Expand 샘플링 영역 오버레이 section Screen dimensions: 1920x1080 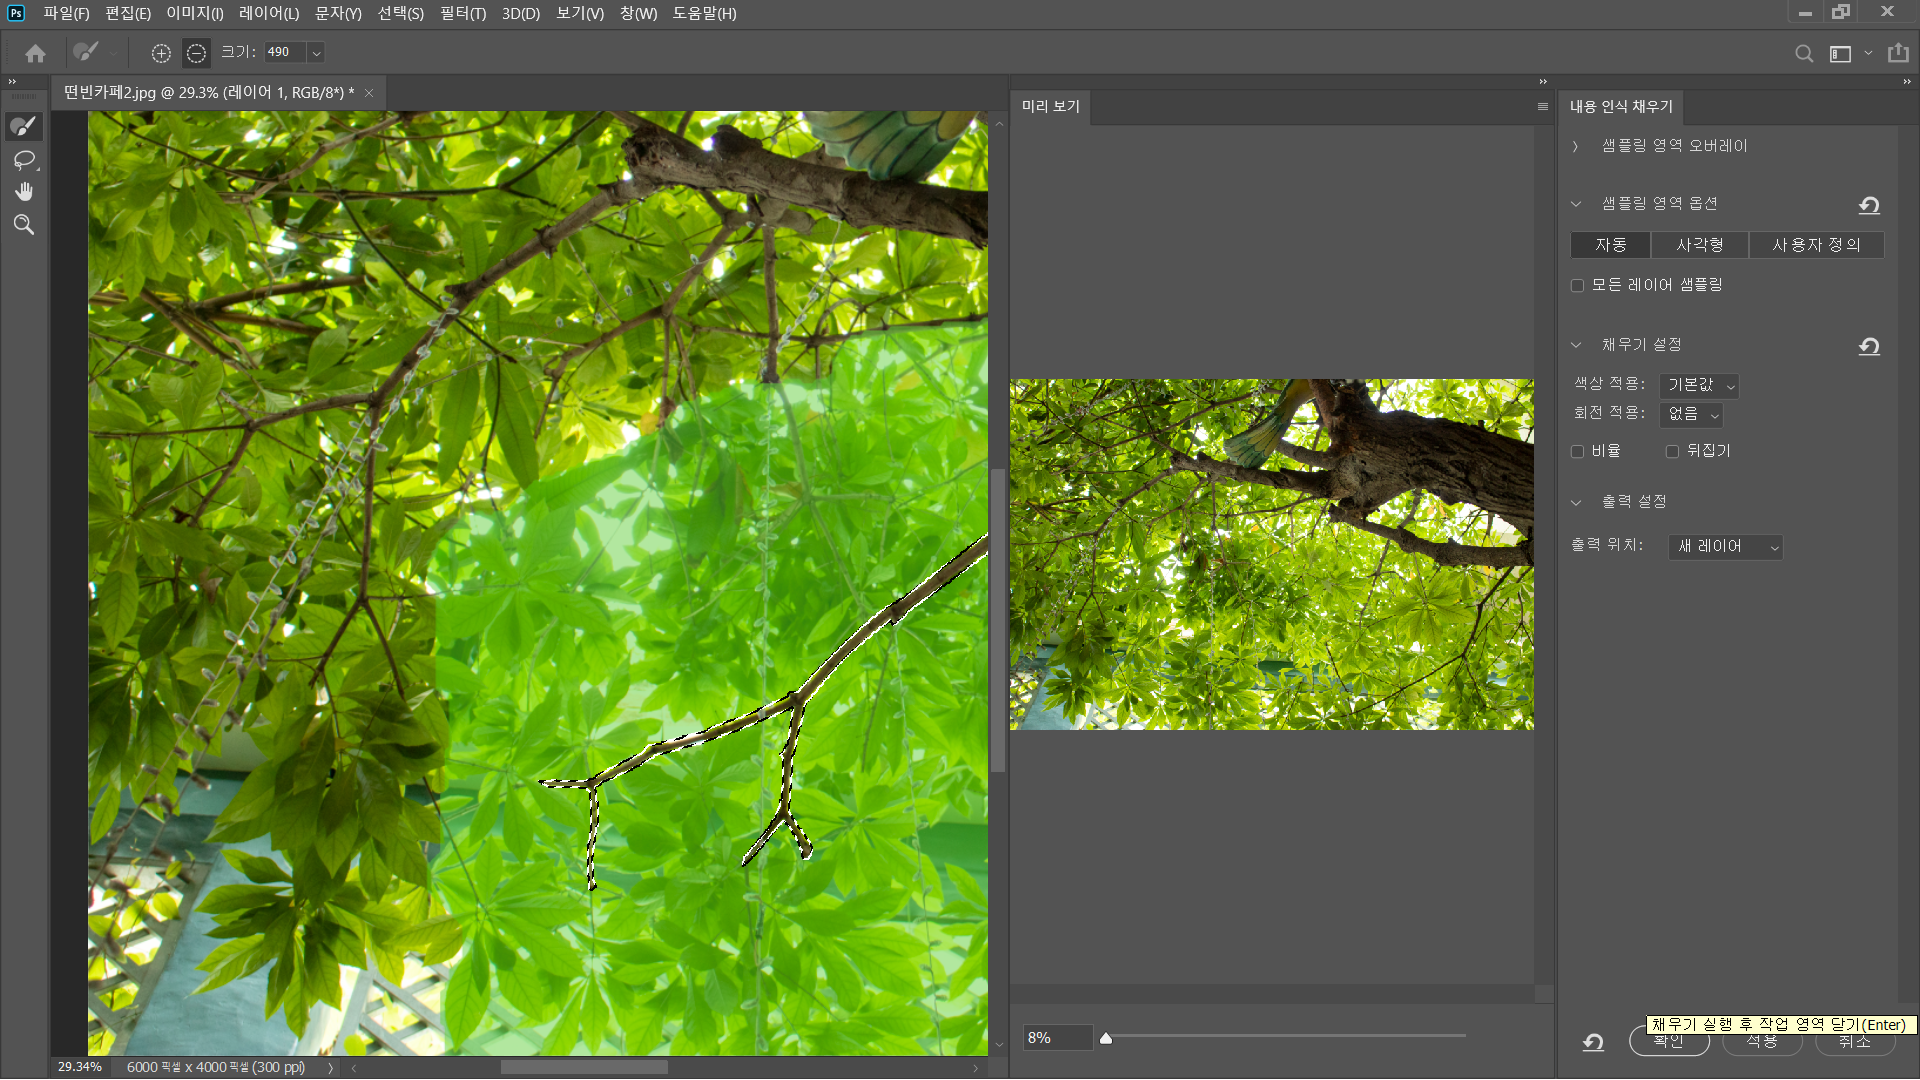tap(1576, 147)
